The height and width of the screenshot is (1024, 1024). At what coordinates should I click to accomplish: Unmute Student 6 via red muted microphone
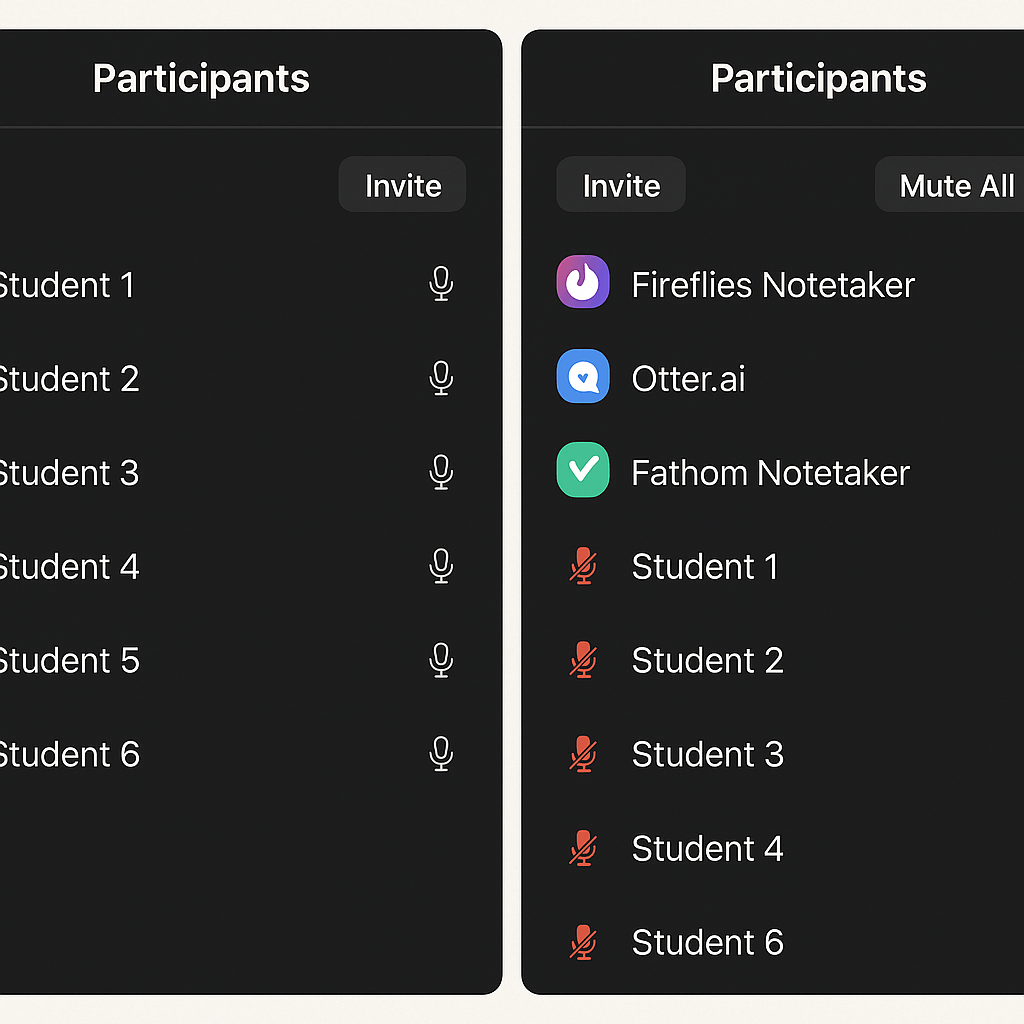click(583, 942)
